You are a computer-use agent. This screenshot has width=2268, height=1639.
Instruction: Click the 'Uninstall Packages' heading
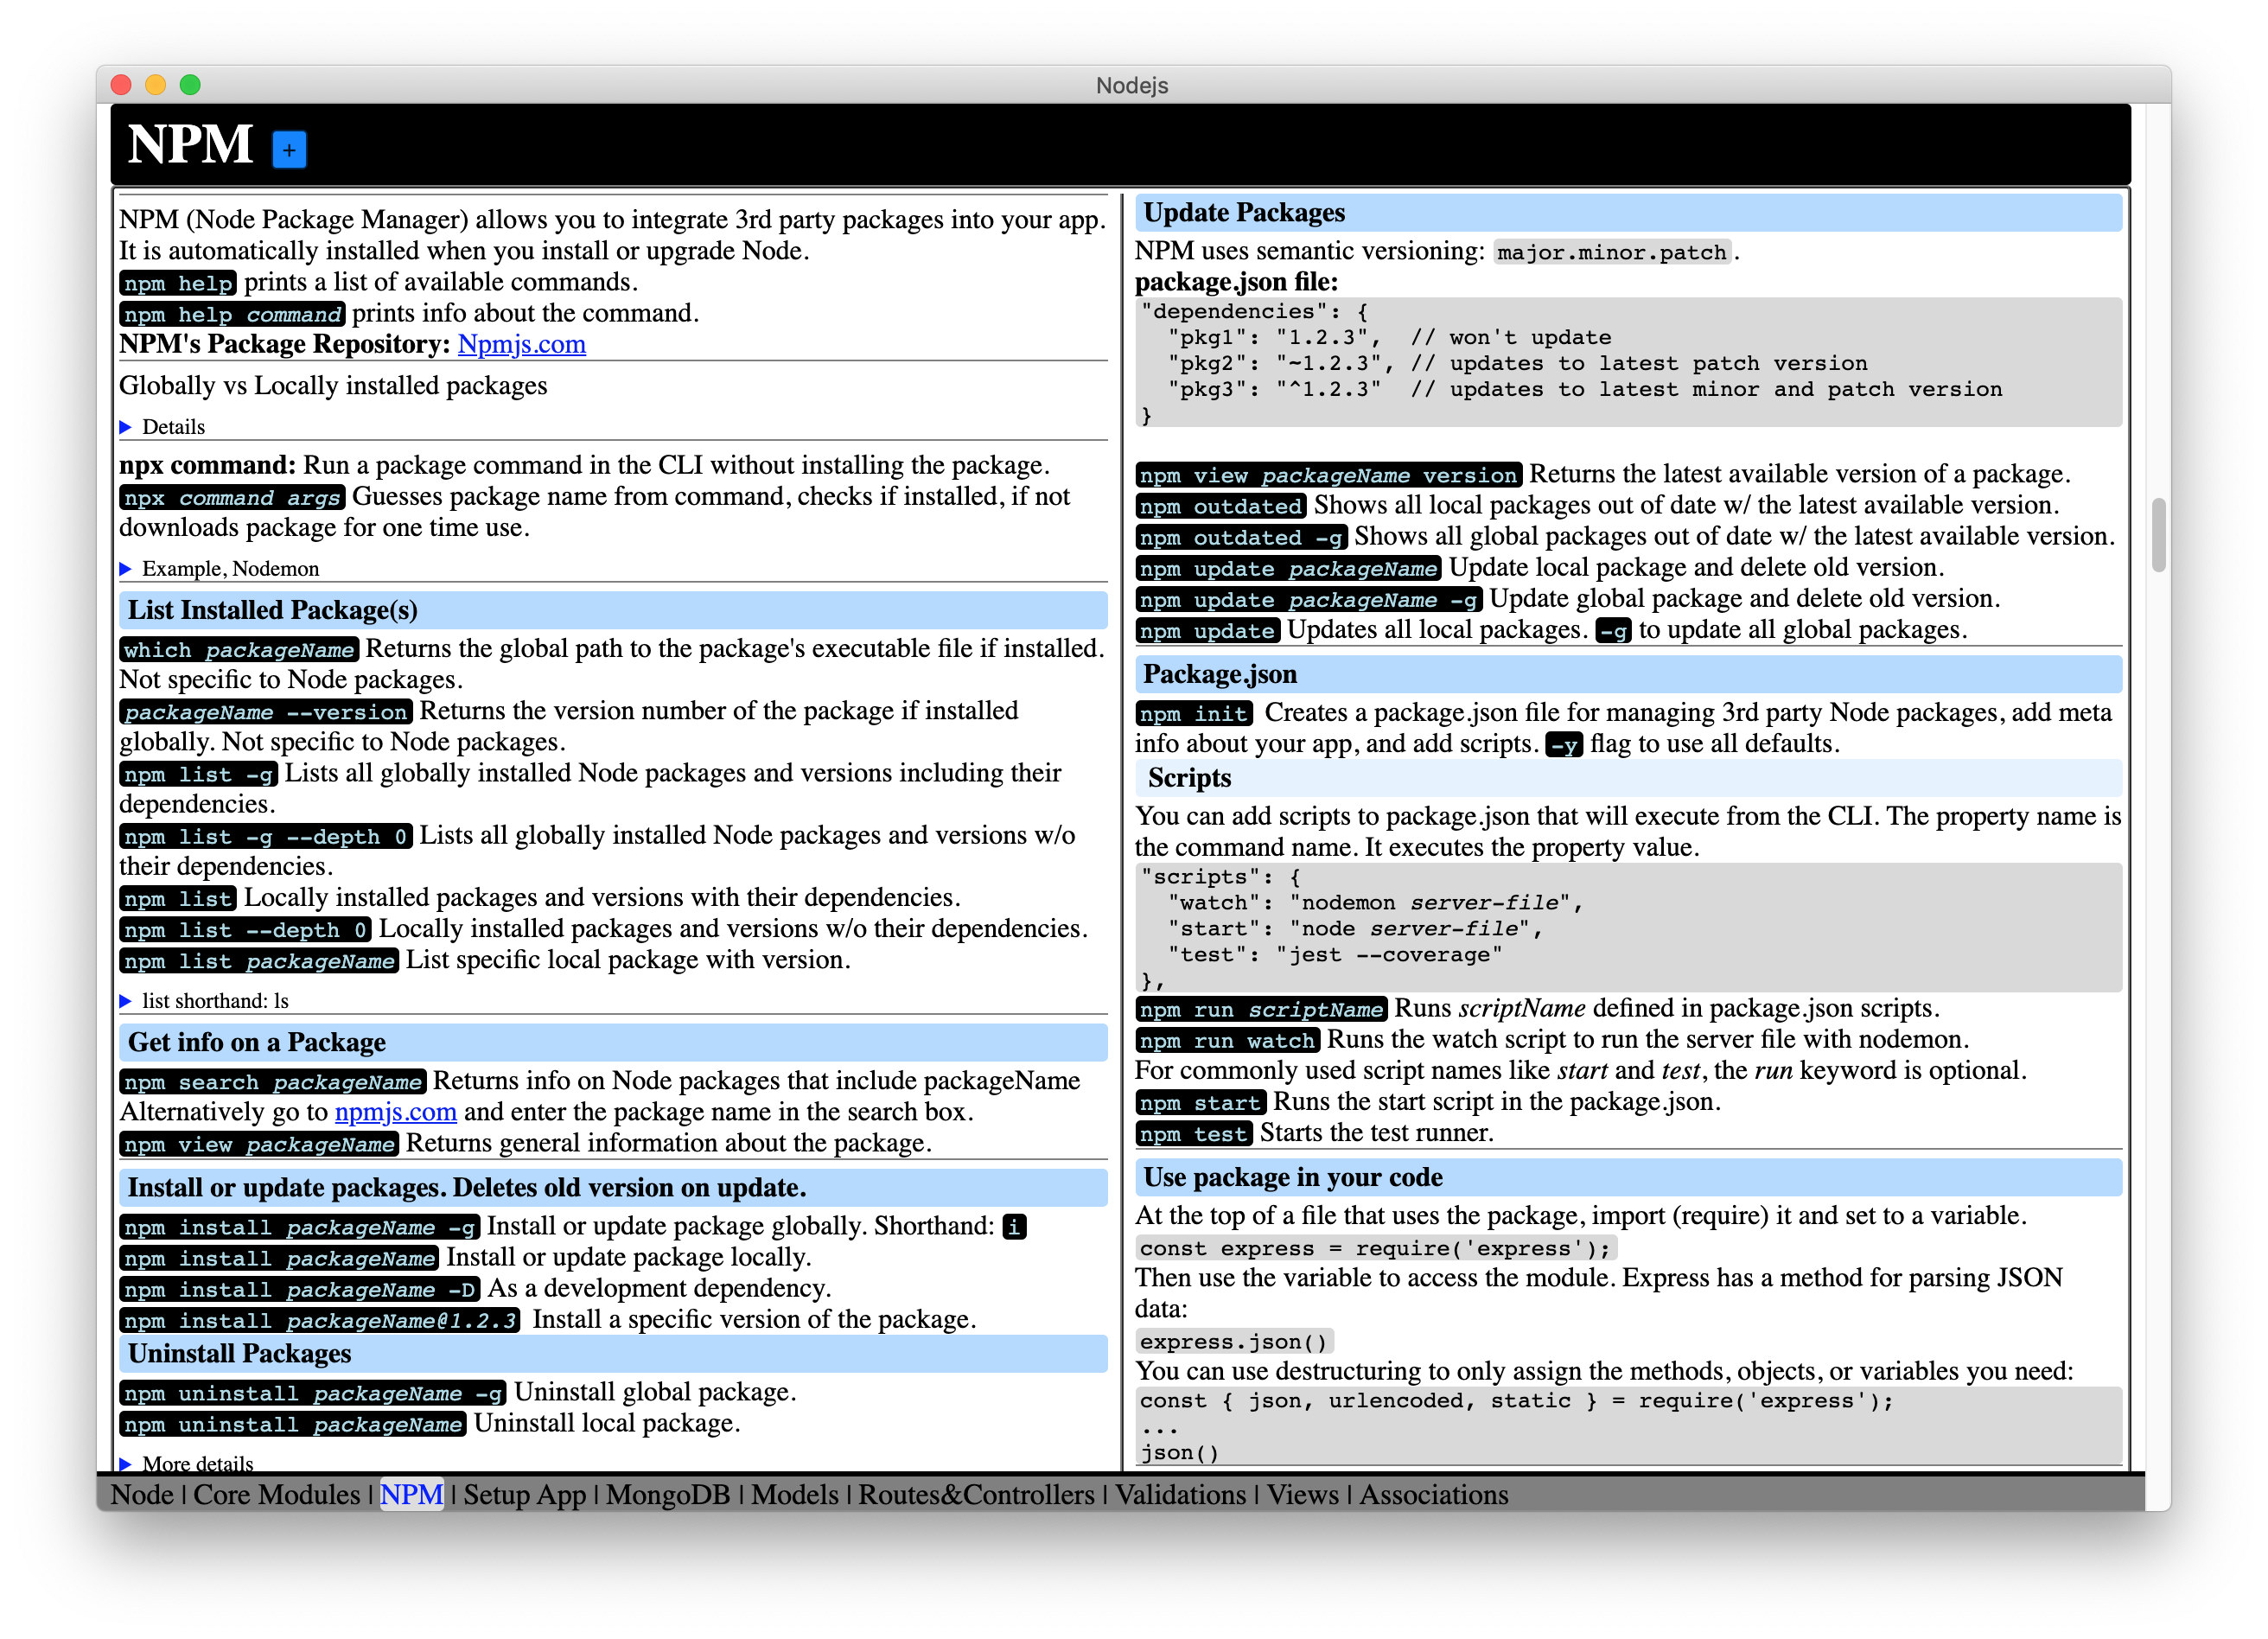coord(613,1353)
